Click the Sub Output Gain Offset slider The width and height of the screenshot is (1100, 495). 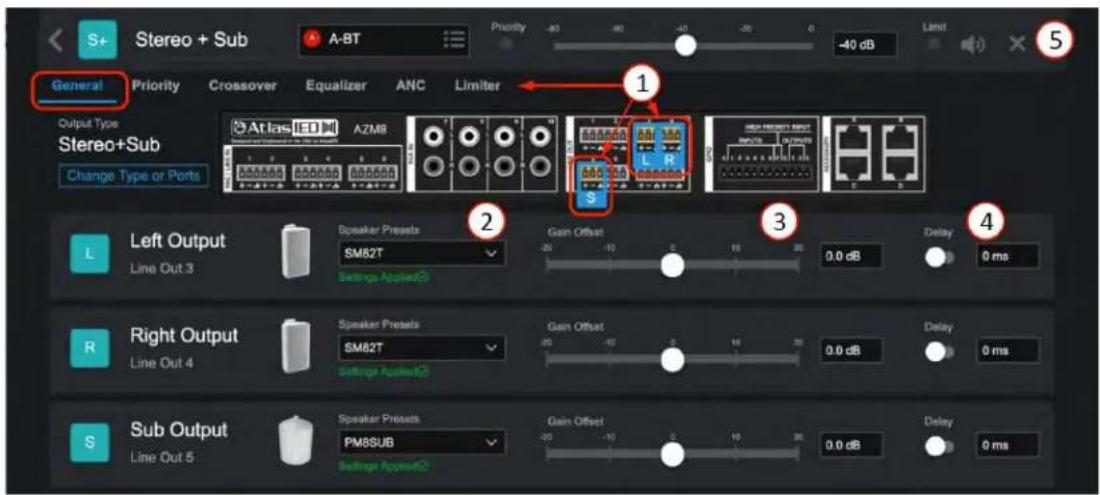672,454
